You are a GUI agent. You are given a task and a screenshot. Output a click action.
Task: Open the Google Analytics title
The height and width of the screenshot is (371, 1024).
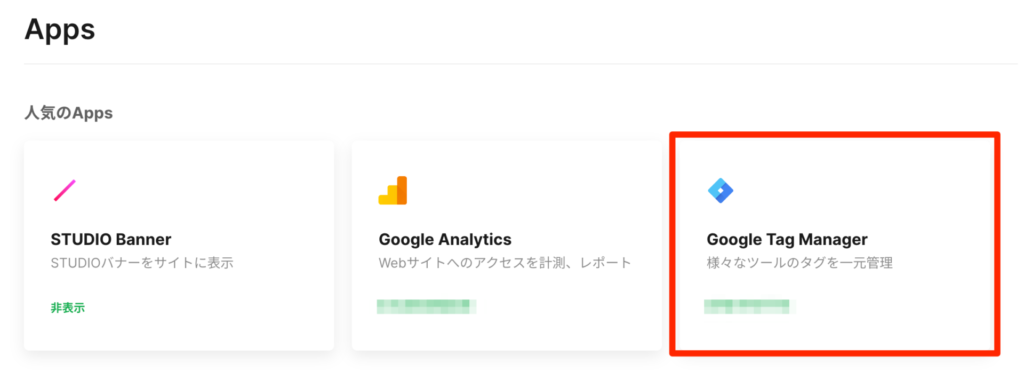coord(445,239)
